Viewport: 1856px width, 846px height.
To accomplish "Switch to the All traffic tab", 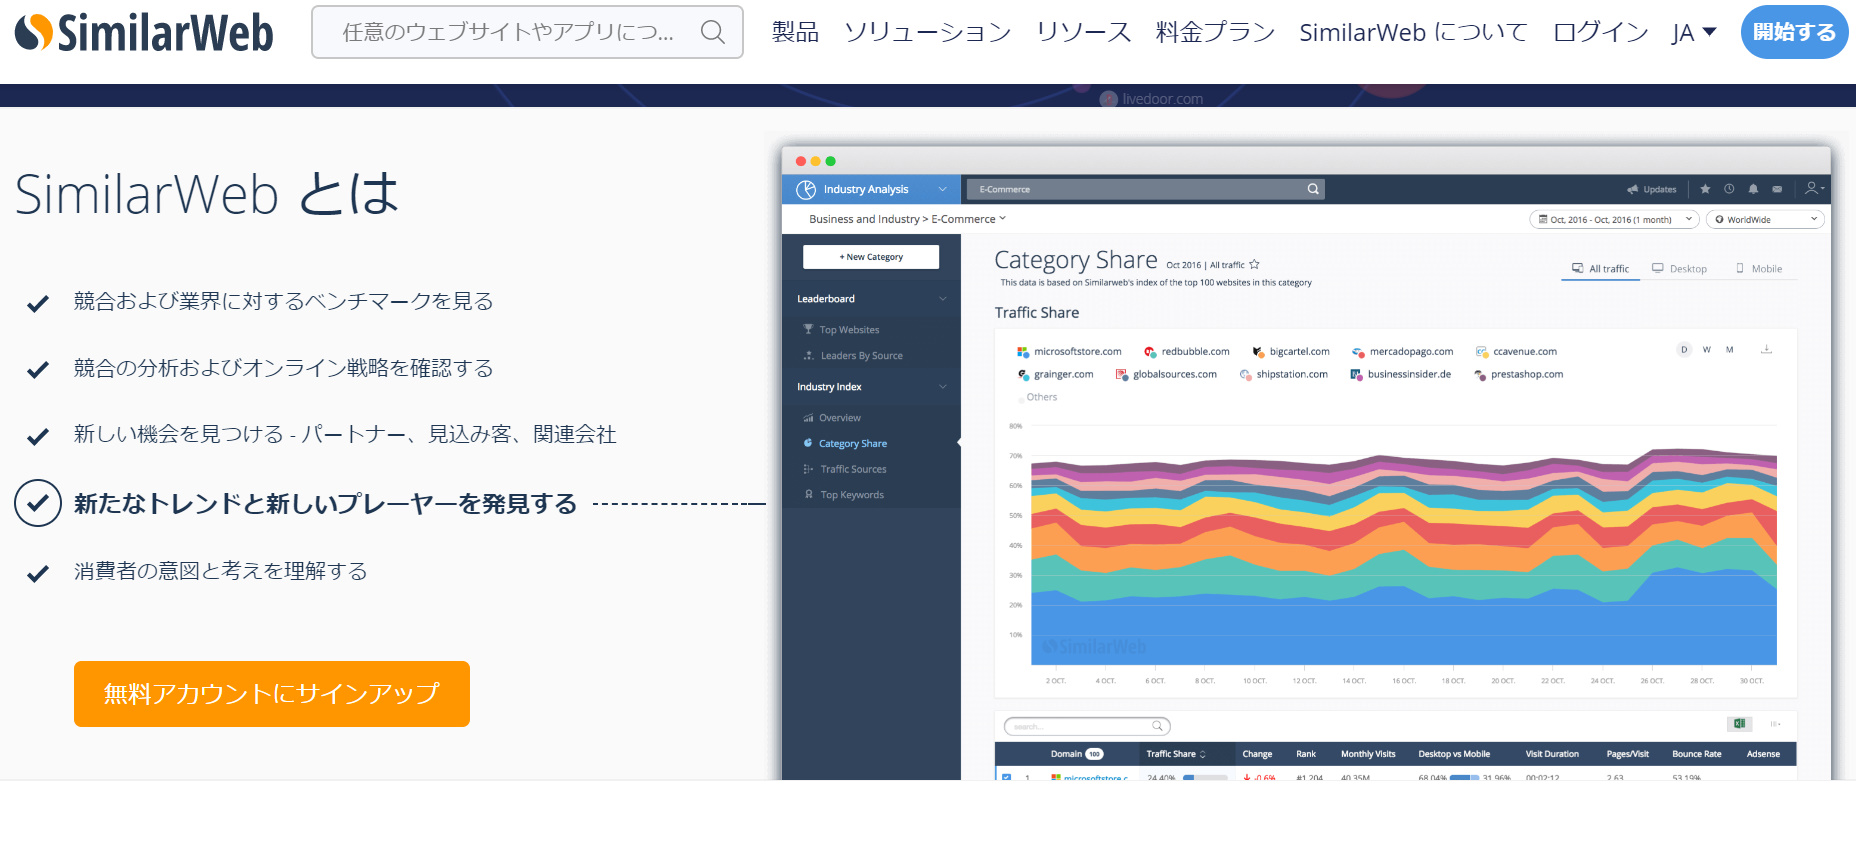I will [1600, 268].
